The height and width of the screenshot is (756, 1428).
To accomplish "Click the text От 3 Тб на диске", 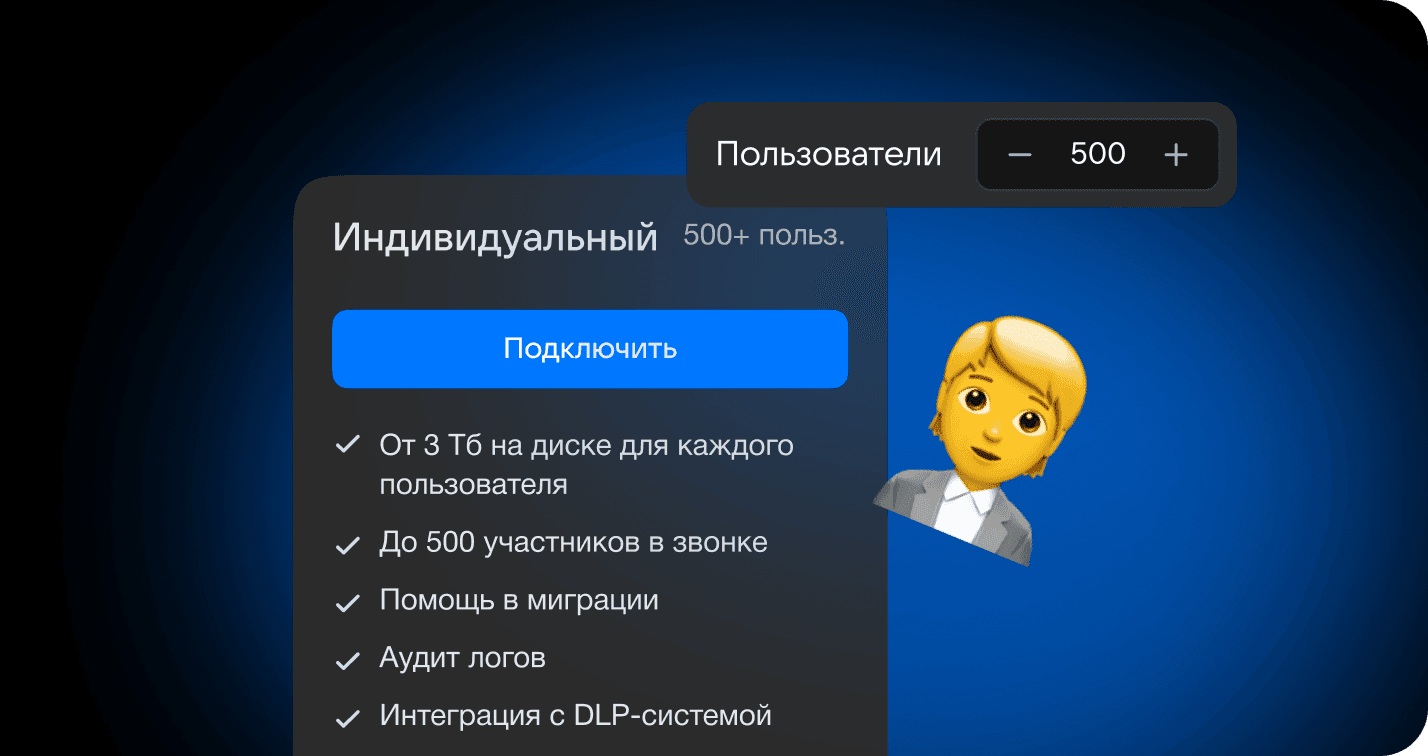I will click(x=586, y=465).
